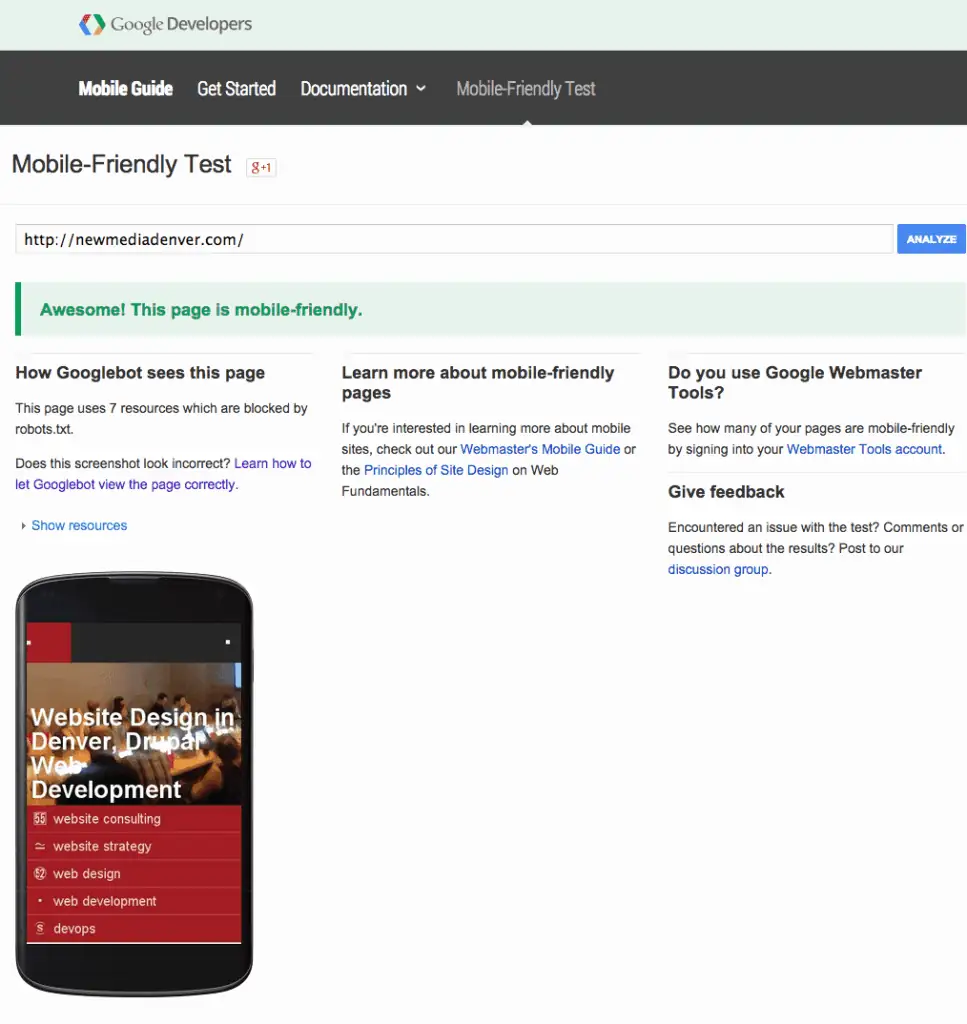Click the URL input field
This screenshot has height=1024, width=967.
(x=454, y=239)
